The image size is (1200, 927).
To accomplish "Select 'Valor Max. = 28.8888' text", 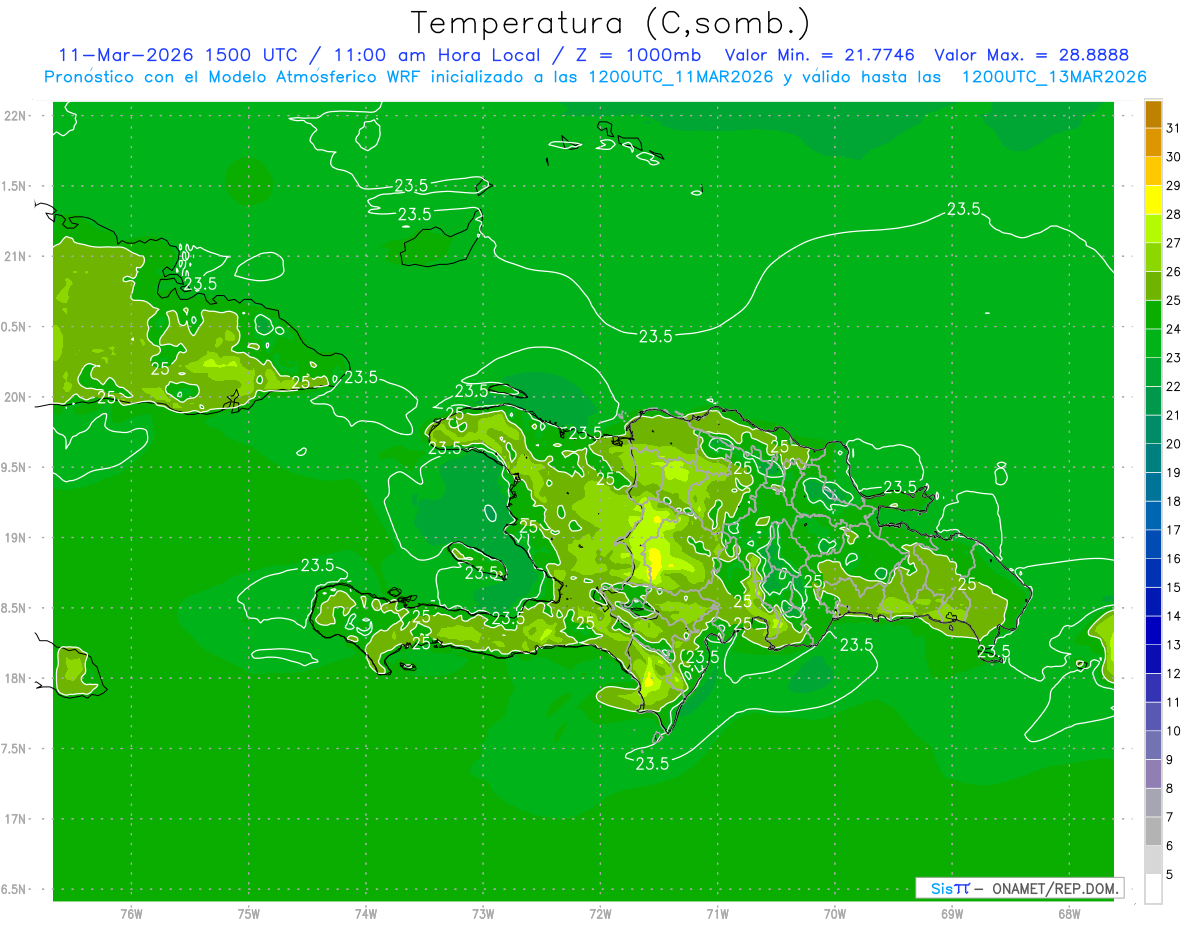I will pos(1032,55).
